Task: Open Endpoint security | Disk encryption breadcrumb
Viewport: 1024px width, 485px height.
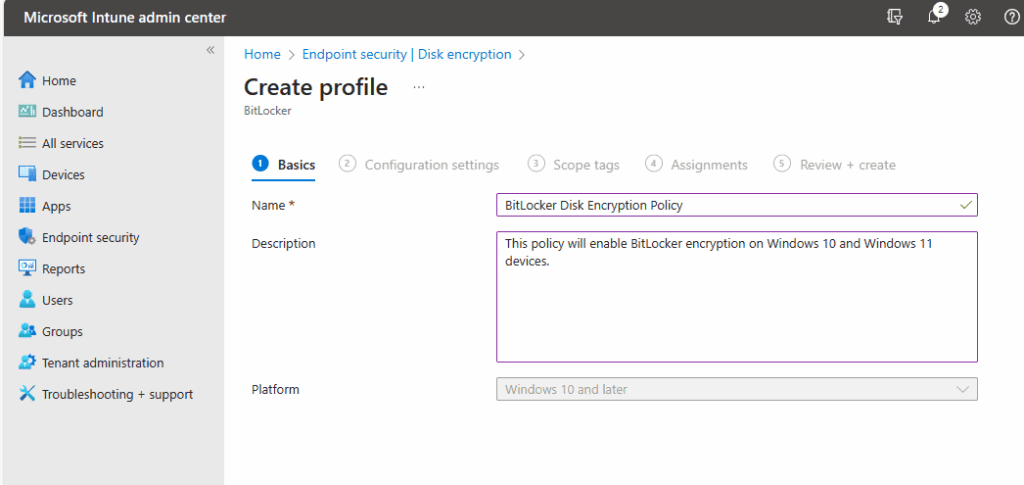Action: coord(406,54)
